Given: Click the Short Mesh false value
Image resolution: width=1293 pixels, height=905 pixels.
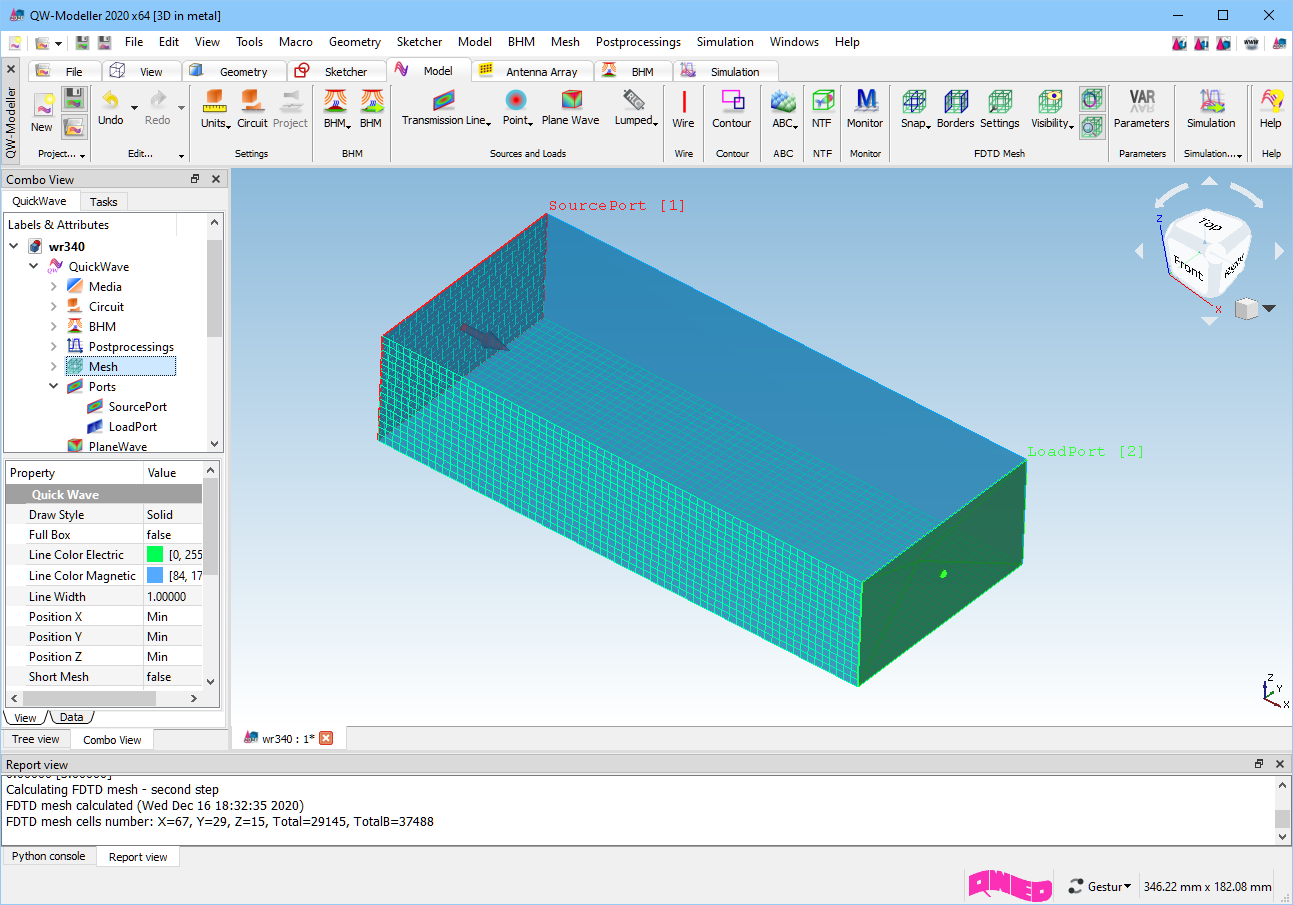Looking at the screenshot, I should click(x=173, y=677).
